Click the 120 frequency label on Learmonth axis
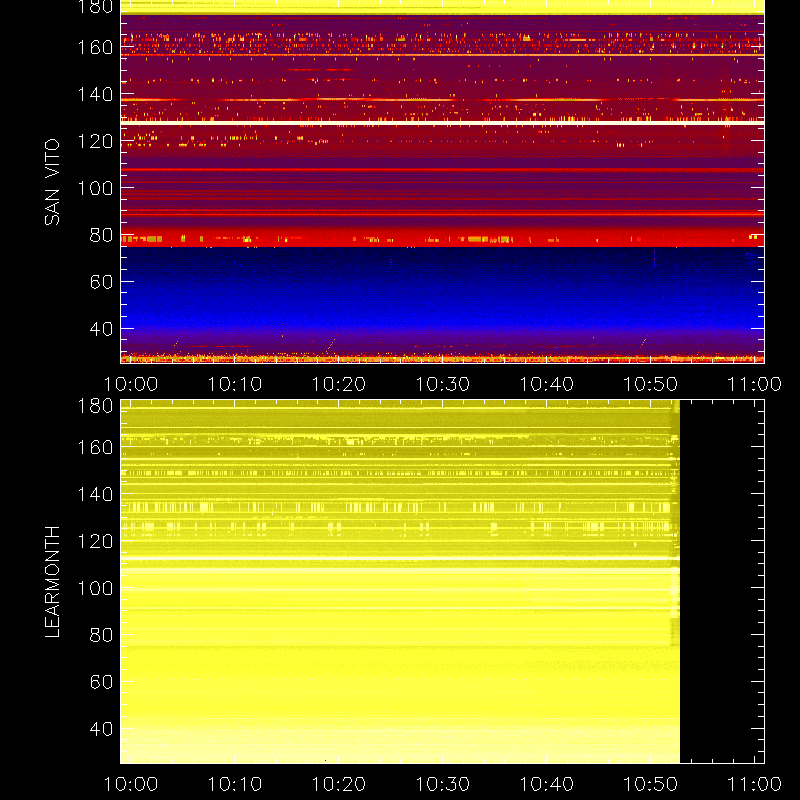The width and height of the screenshot is (800, 800). coord(95,541)
